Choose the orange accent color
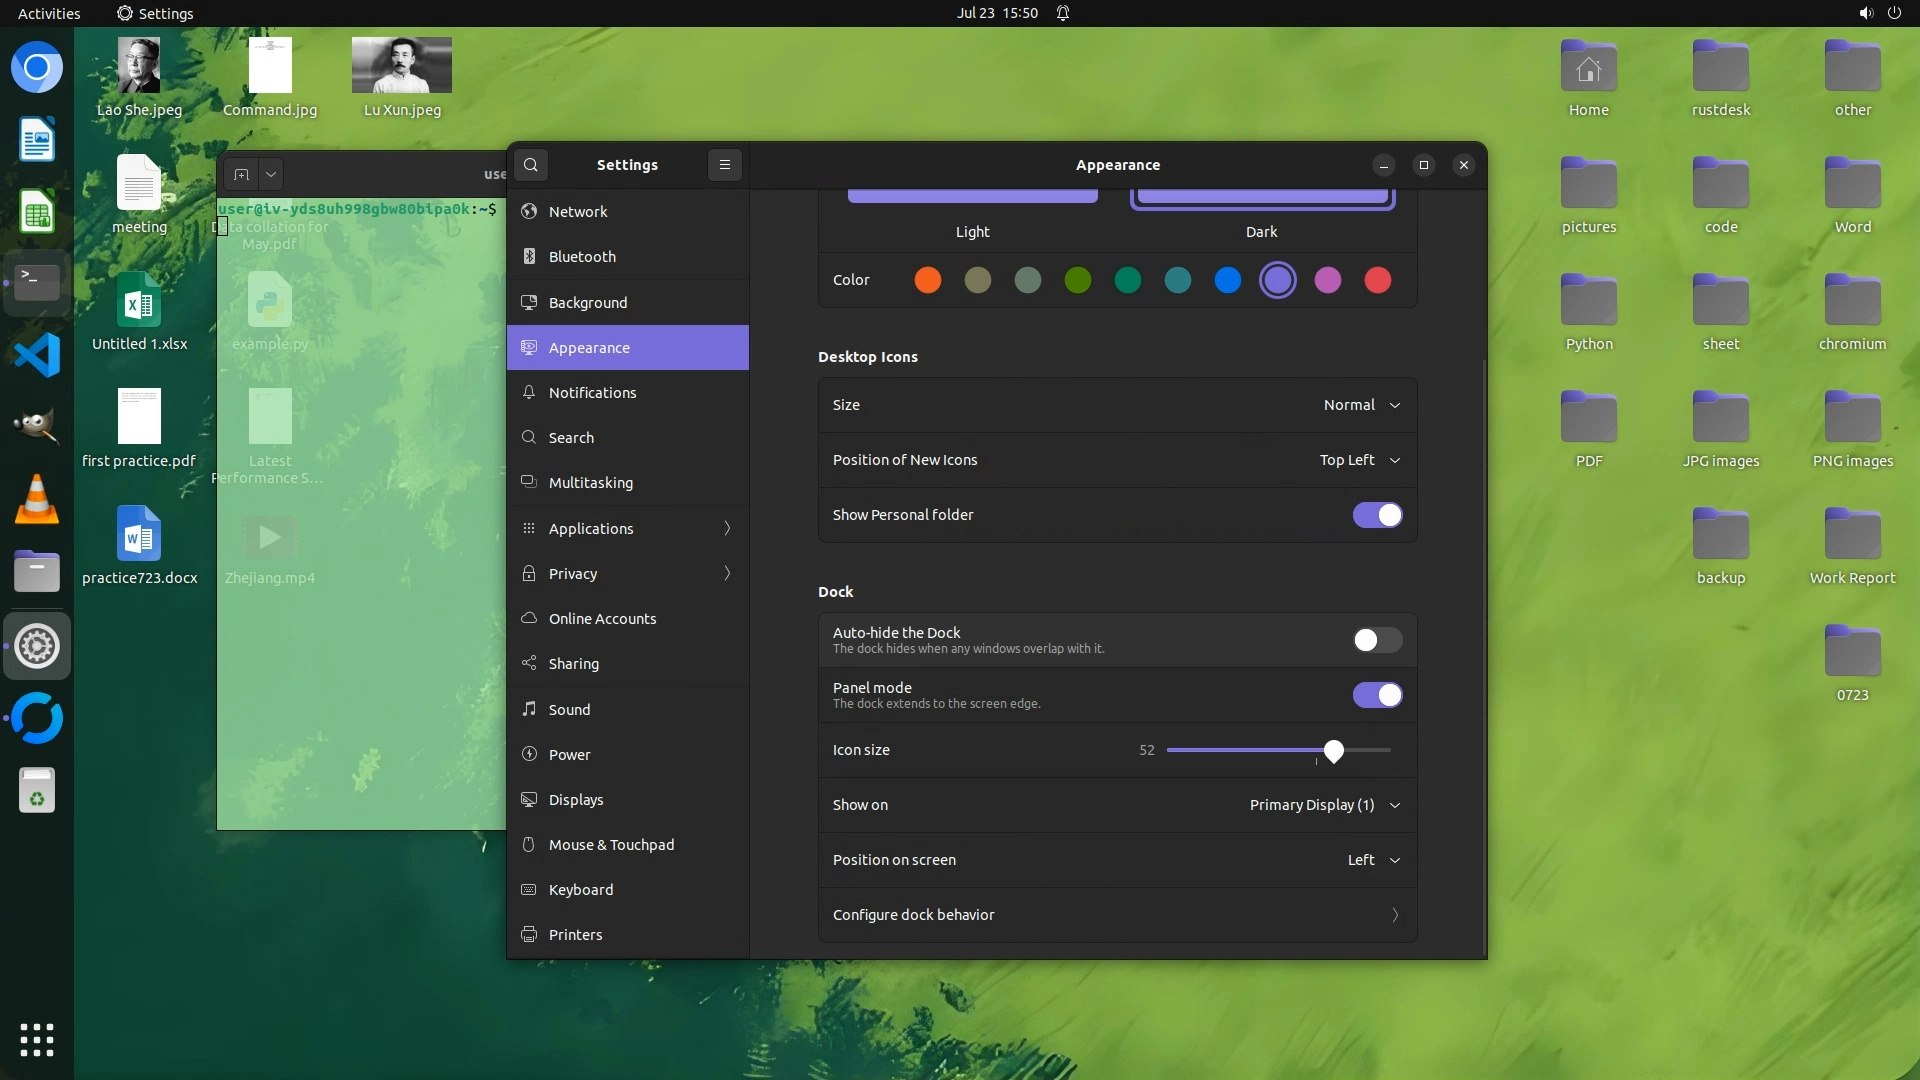The width and height of the screenshot is (1920, 1080). tap(927, 280)
